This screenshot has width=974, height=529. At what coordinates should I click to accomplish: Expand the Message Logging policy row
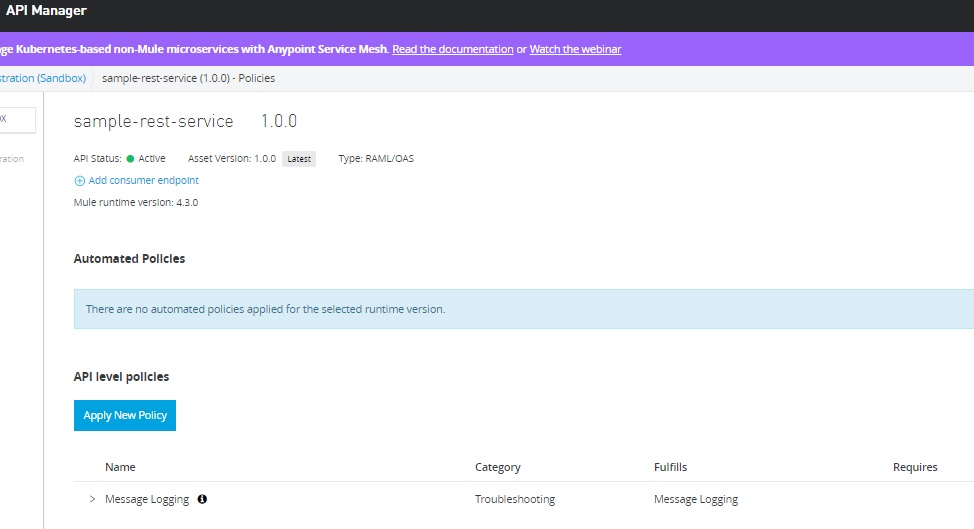tap(92, 499)
